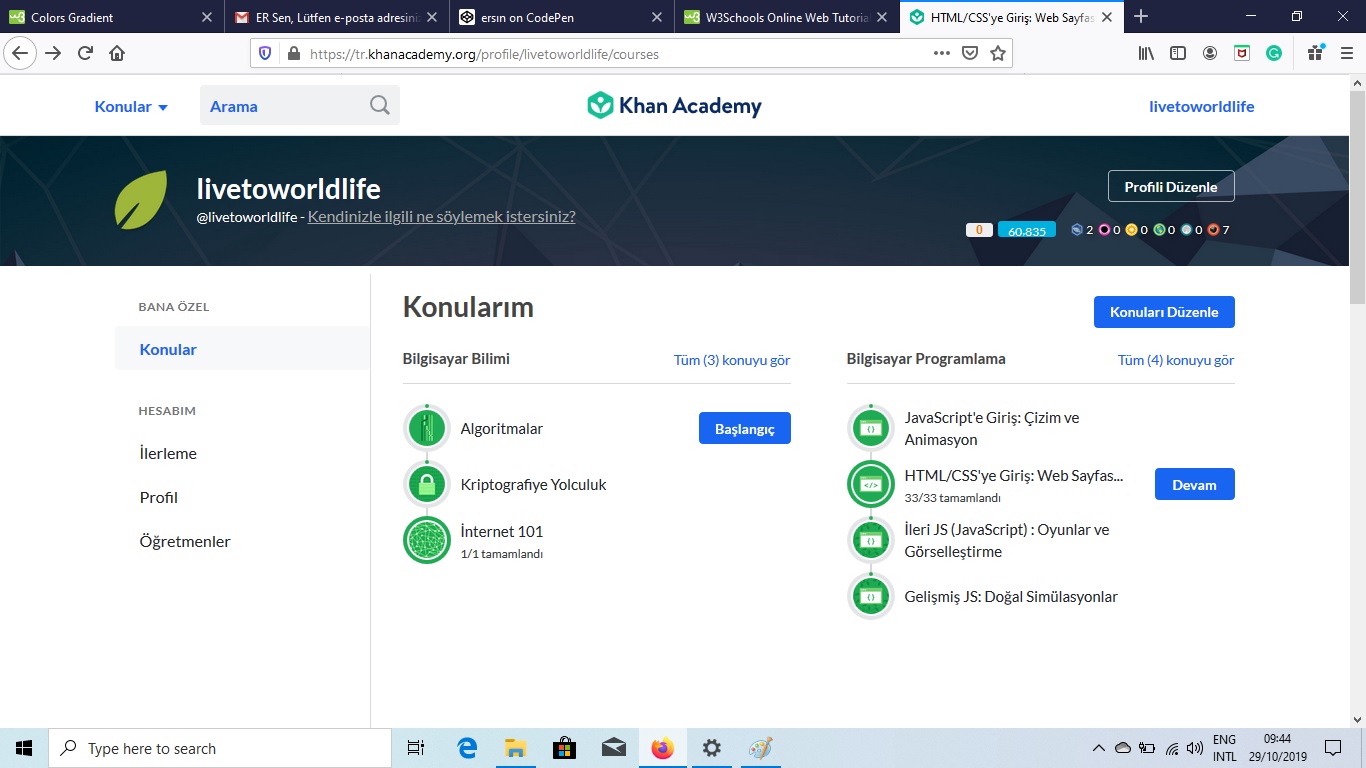
Task: Open Tüm (3) konuyu gör link
Action: click(x=732, y=360)
